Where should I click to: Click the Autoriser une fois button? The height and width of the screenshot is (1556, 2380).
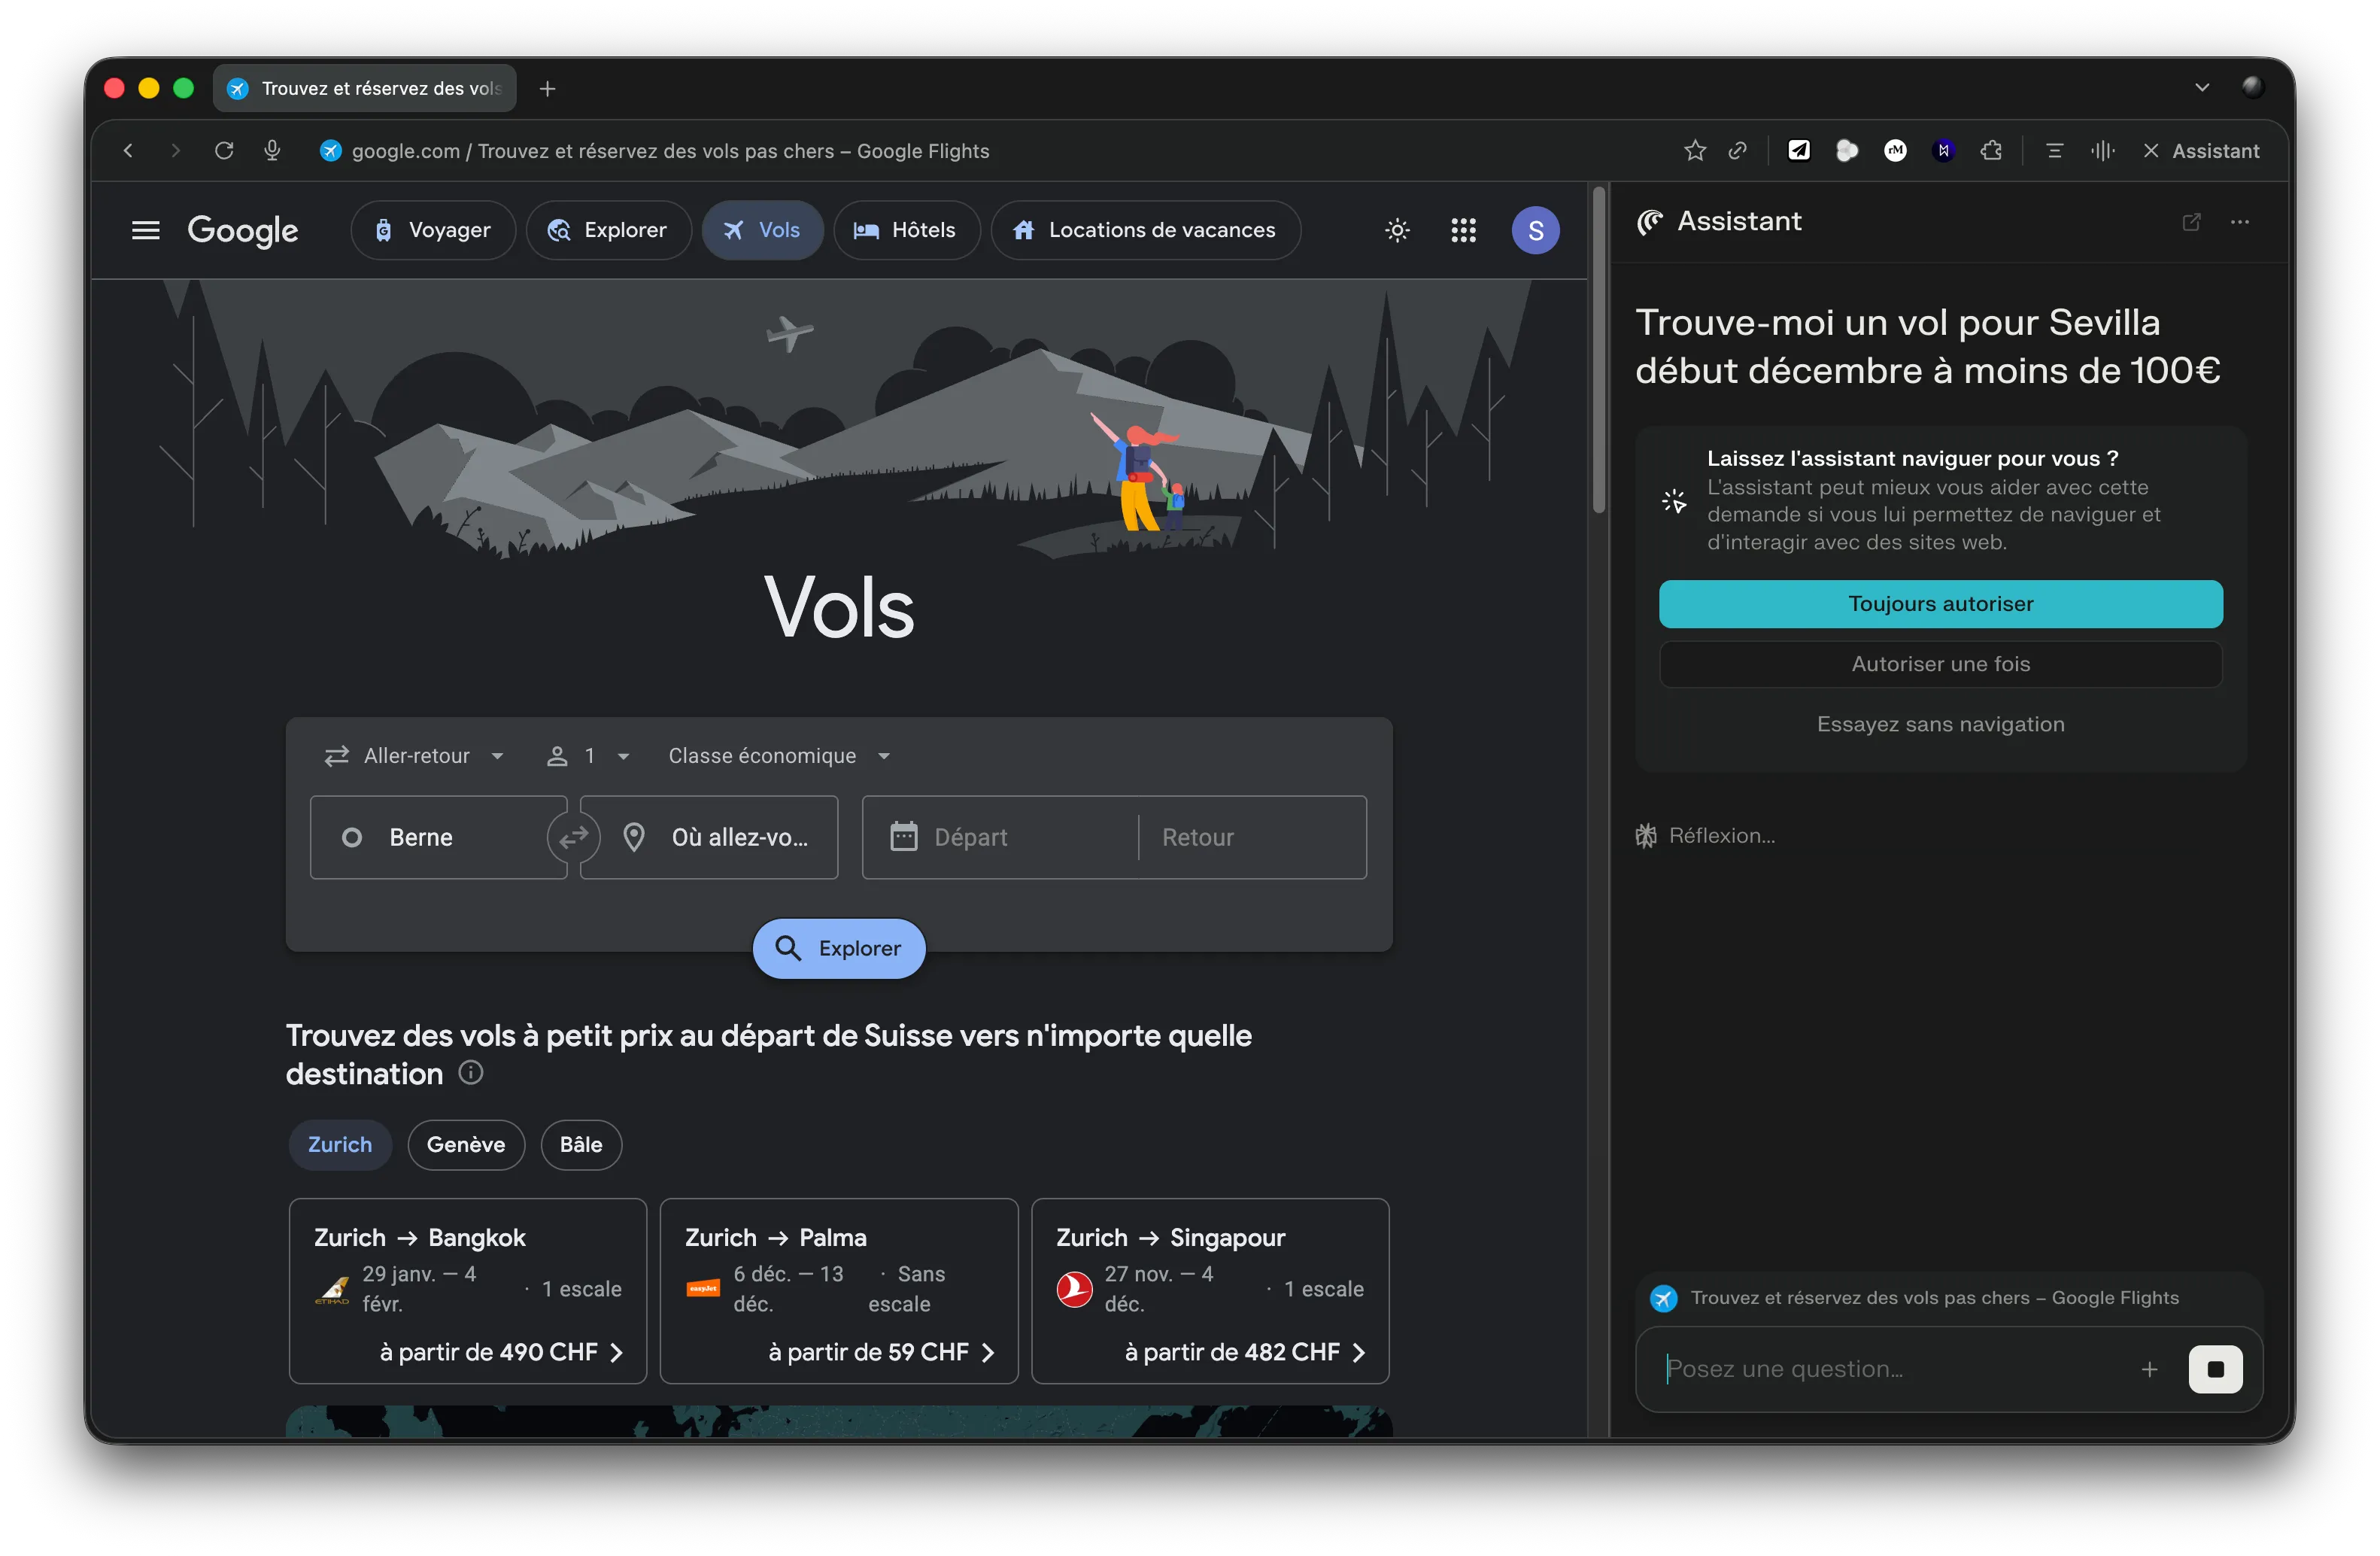[1940, 664]
